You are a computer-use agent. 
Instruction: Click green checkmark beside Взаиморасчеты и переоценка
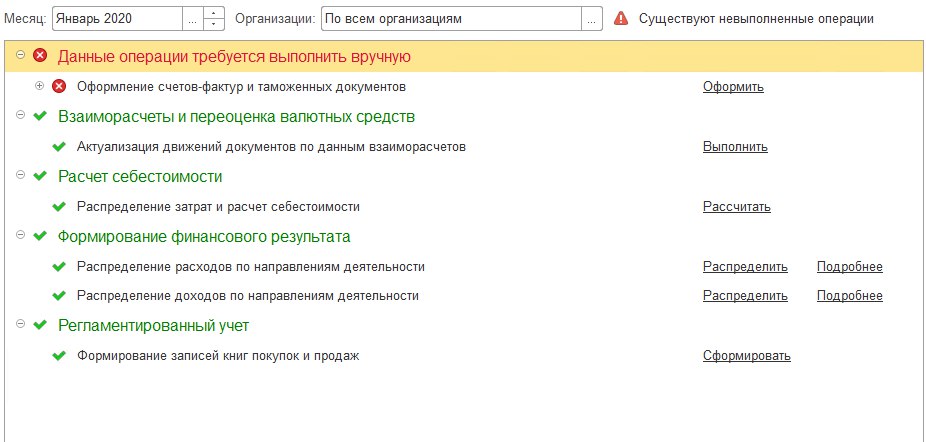click(40, 116)
